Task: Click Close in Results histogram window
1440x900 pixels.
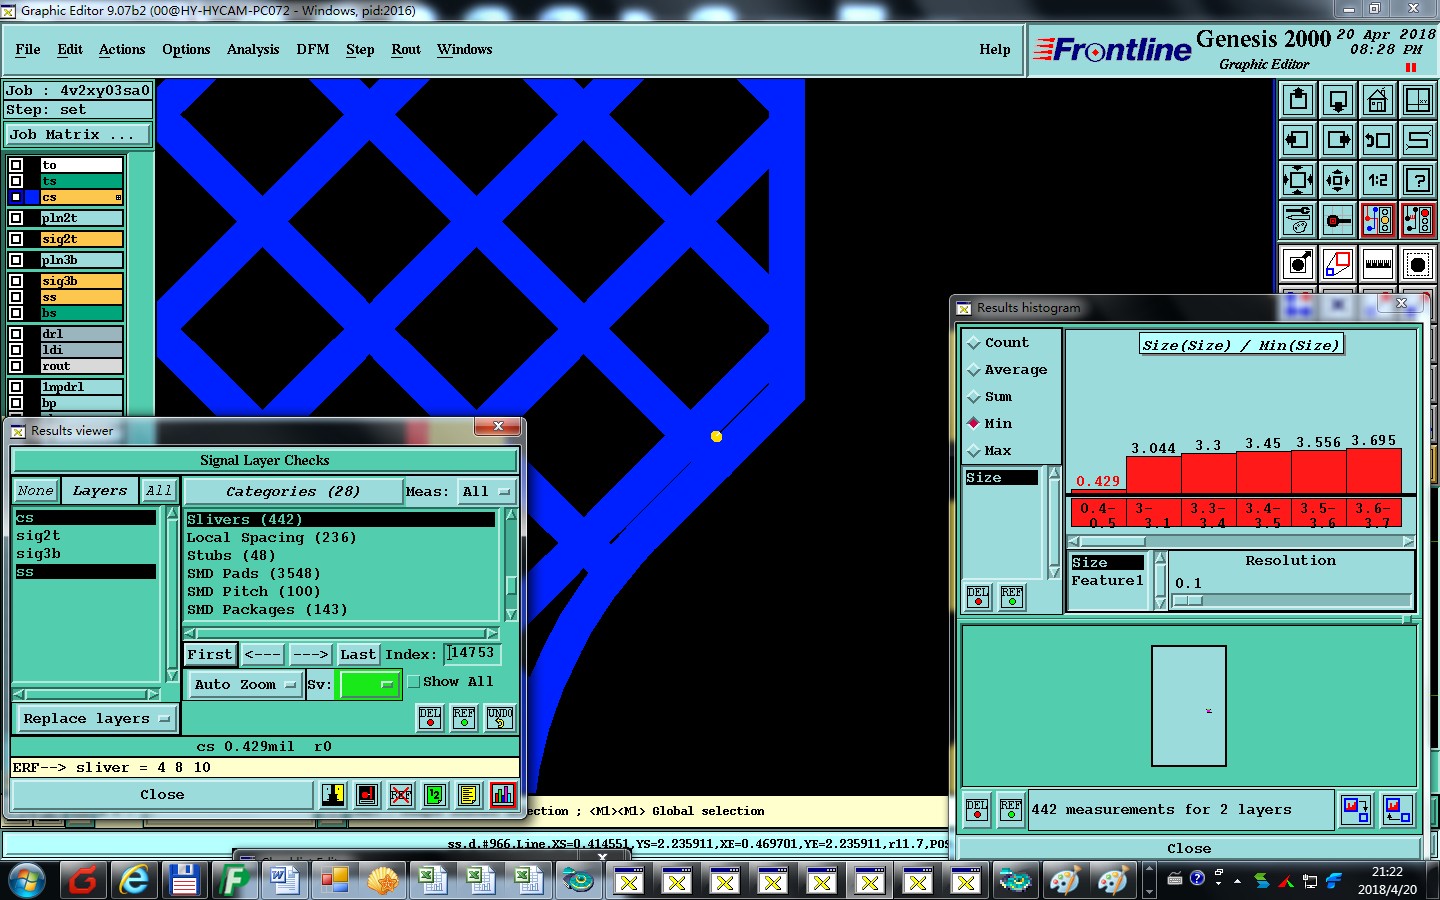Action: tap(1189, 849)
